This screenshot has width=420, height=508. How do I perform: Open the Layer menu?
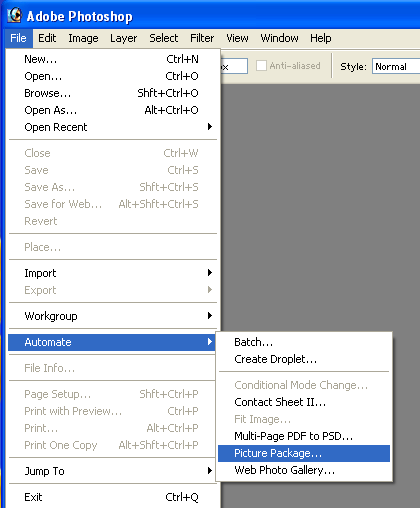[123, 38]
